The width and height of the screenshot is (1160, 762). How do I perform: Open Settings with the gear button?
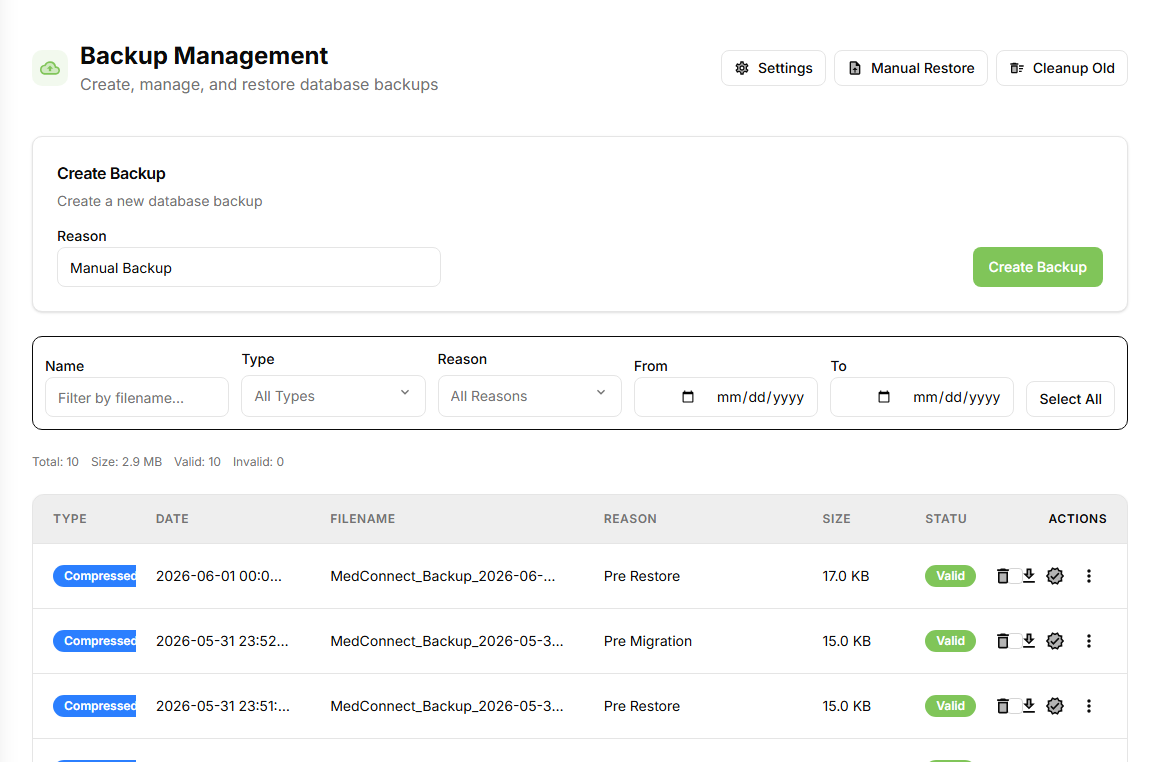point(773,68)
